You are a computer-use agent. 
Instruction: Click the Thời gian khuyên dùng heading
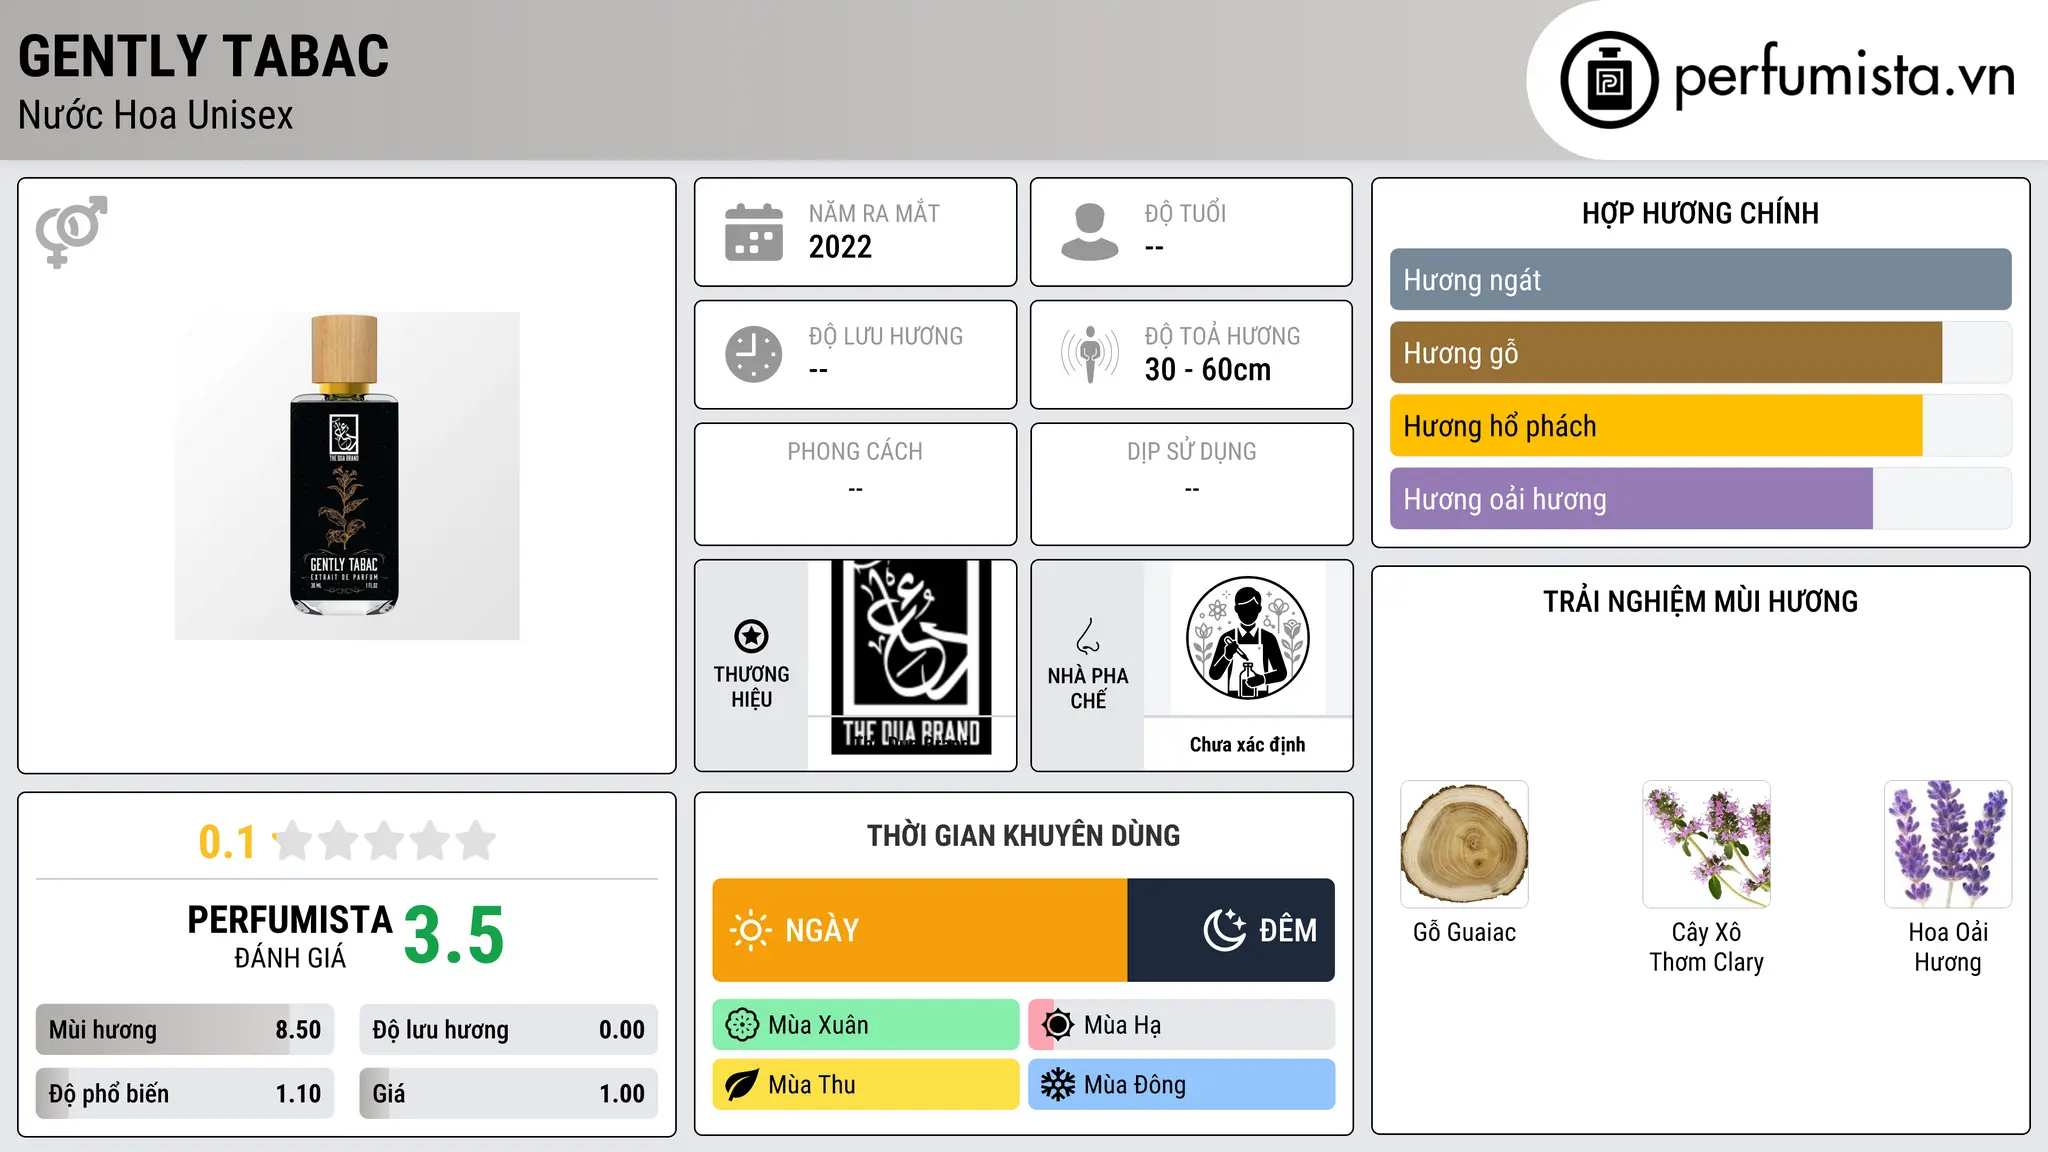(x=1024, y=835)
